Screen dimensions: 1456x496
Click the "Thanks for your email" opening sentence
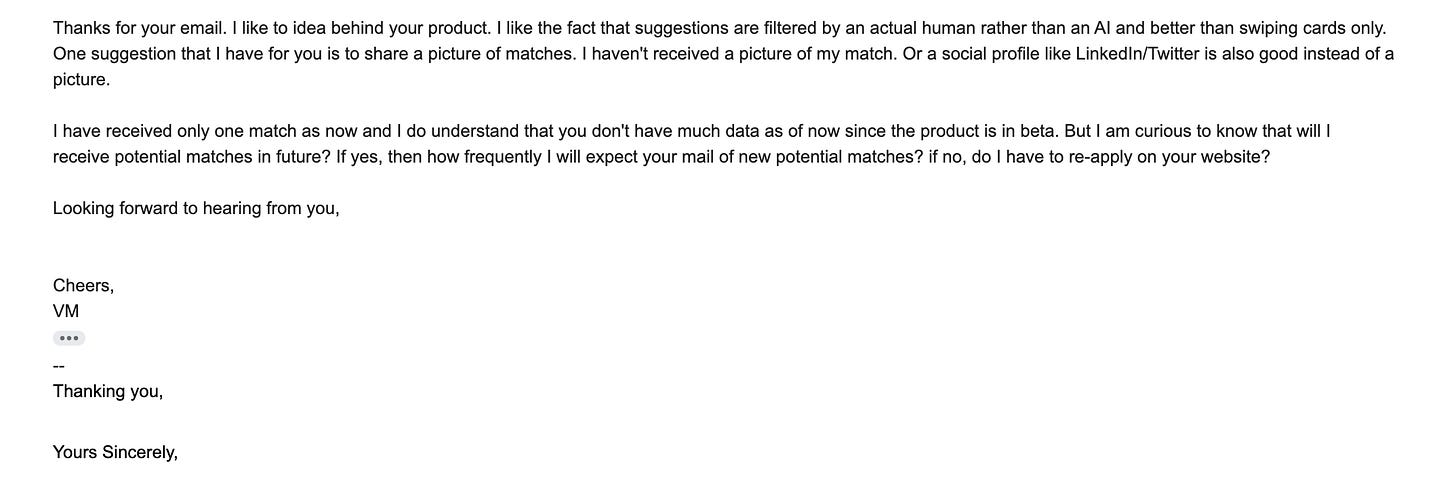click(x=139, y=28)
